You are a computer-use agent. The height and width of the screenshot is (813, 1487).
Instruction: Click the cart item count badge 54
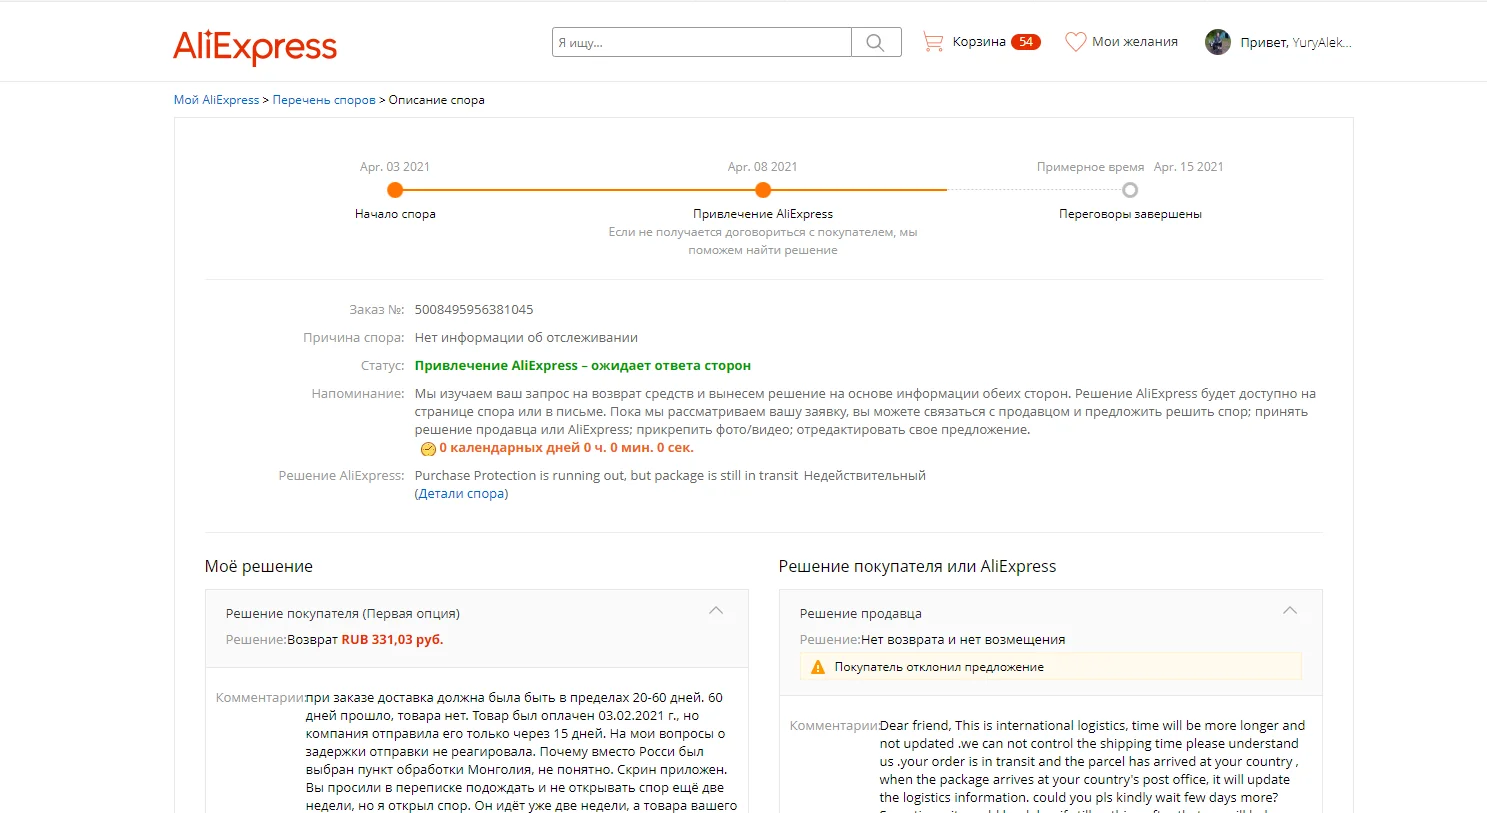point(1026,42)
